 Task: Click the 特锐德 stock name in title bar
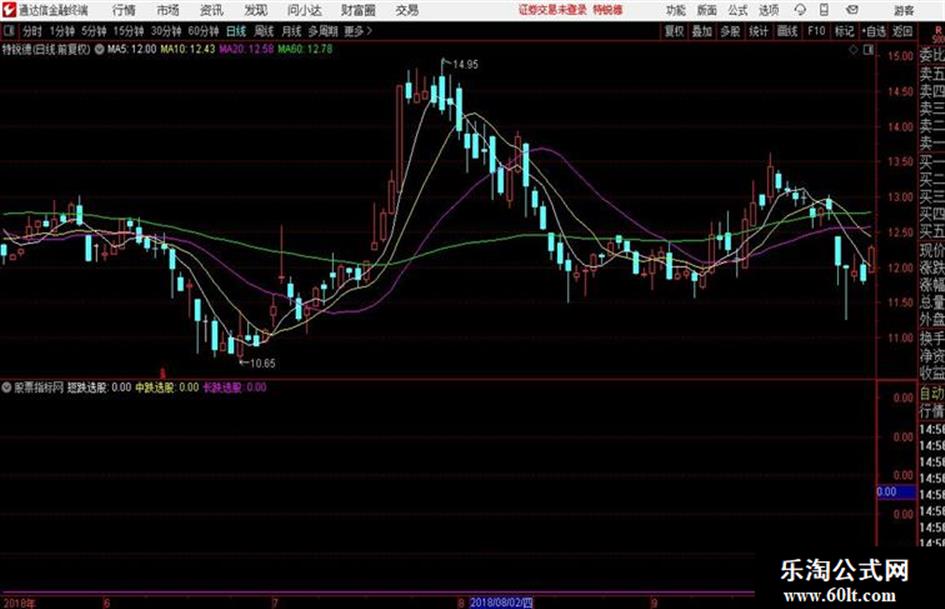tap(608, 10)
